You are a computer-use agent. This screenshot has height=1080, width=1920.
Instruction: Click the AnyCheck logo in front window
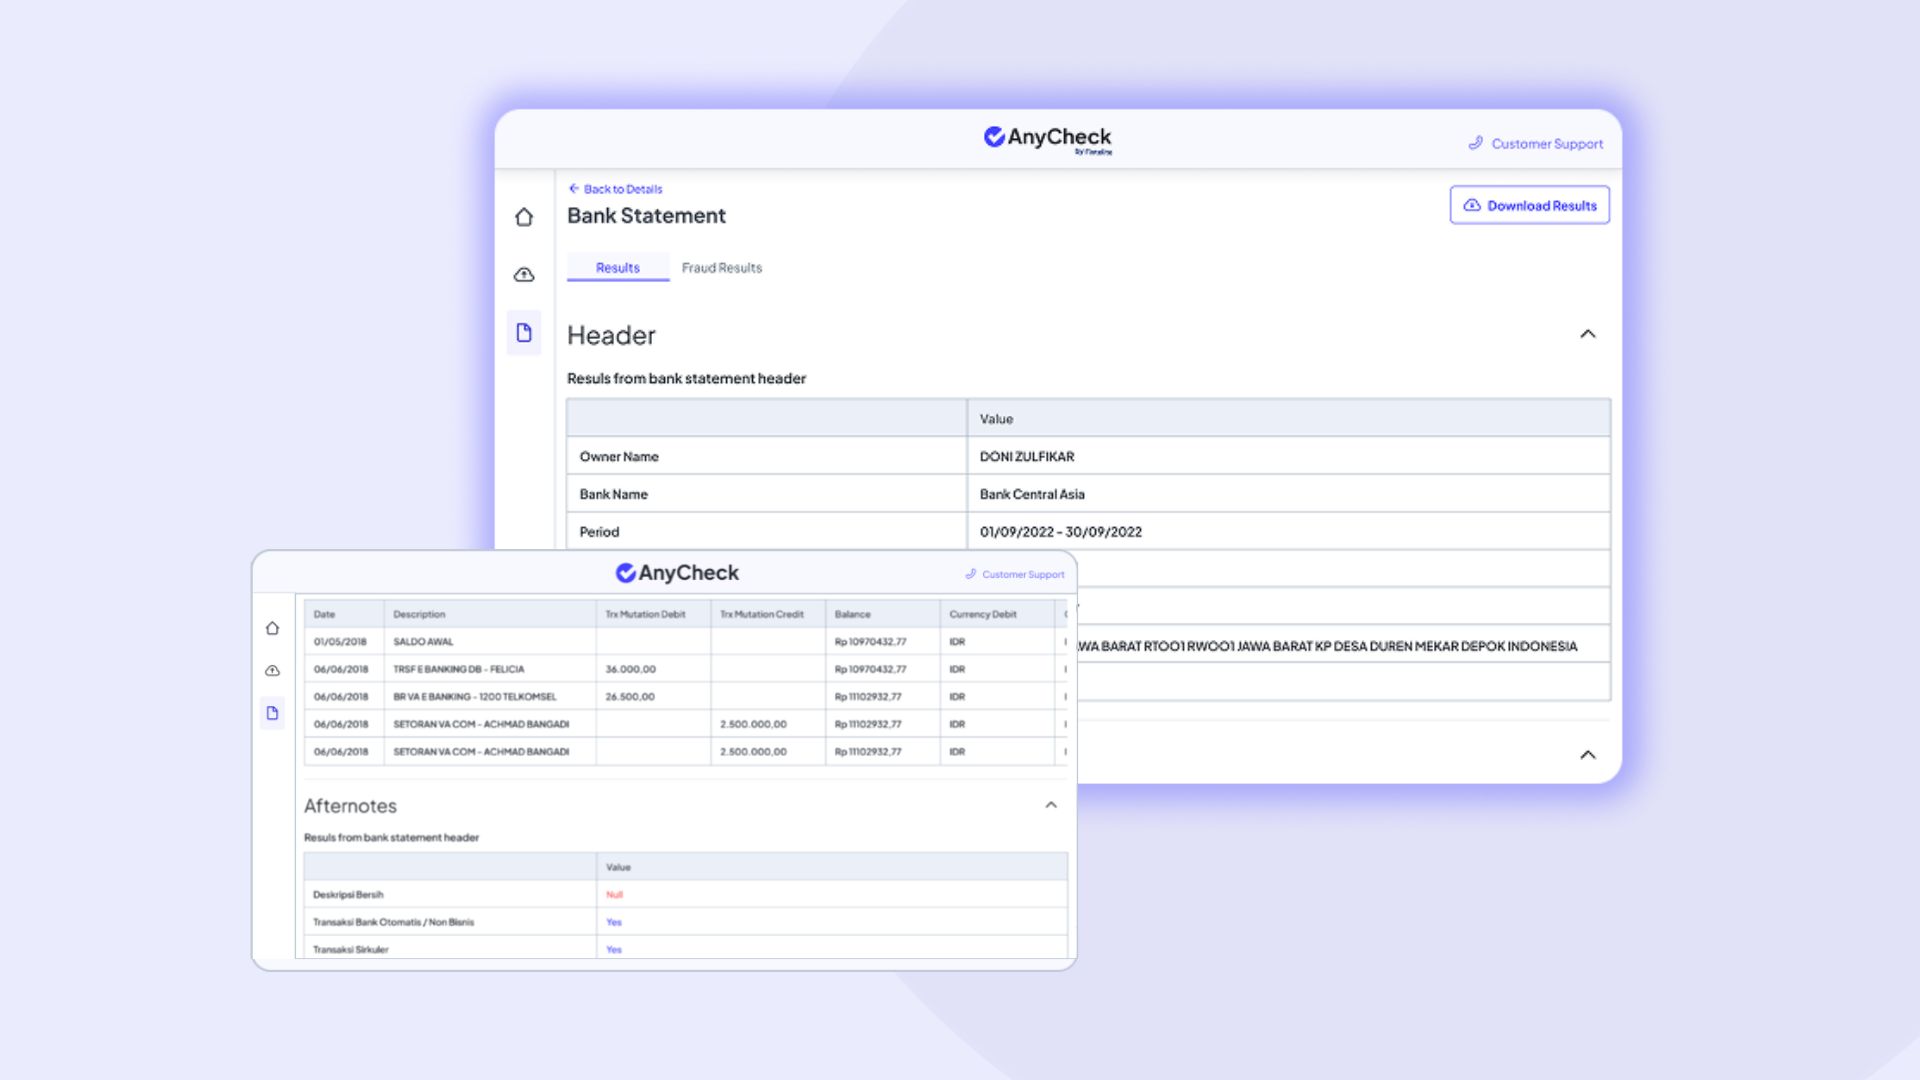pos(677,573)
